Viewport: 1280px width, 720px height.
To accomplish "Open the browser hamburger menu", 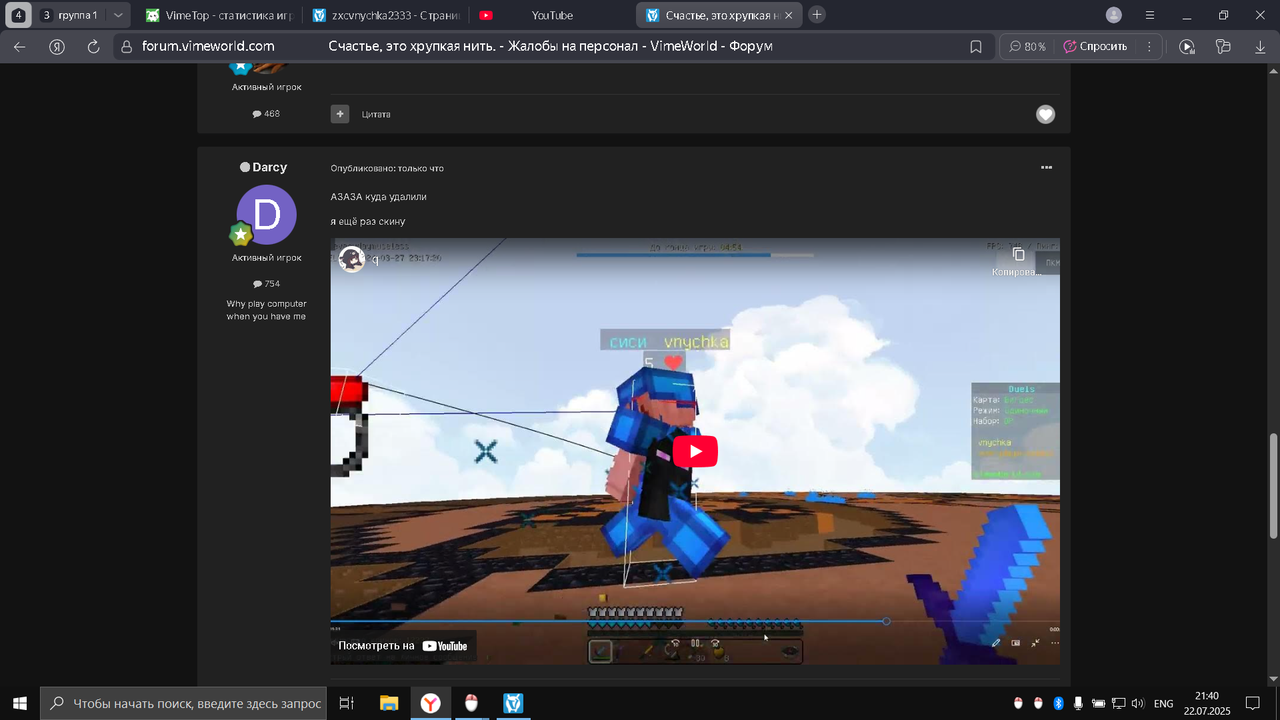I will point(1150,15).
